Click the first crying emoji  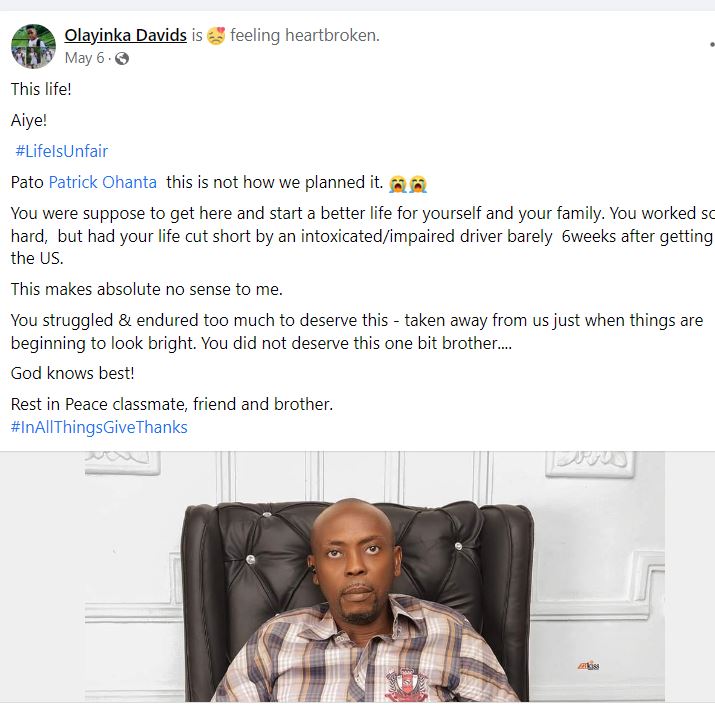click(x=398, y=184)
